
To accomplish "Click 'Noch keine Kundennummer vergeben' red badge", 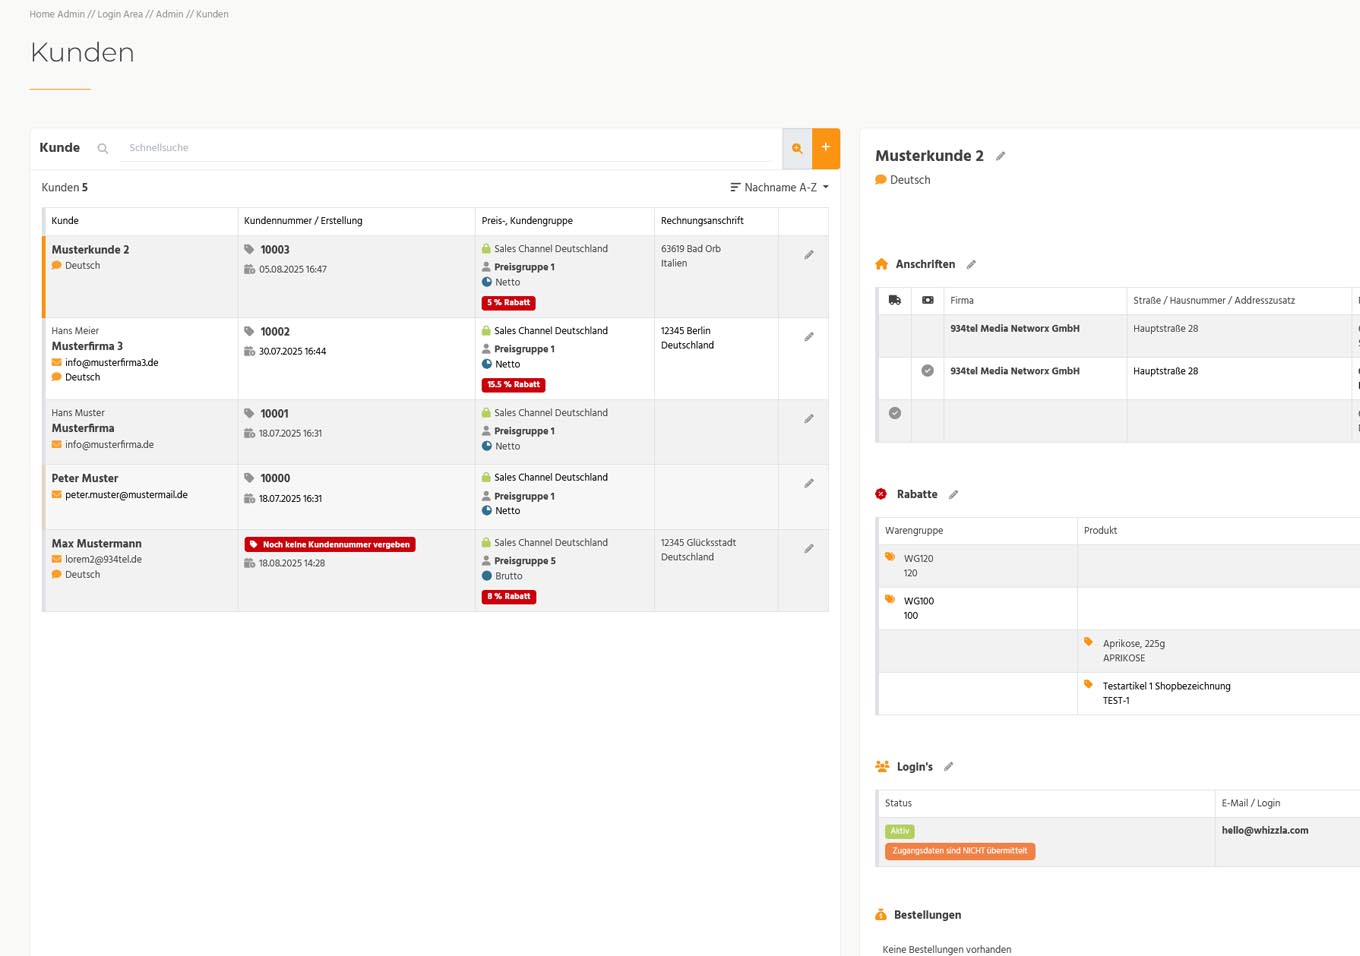I will point(330,545).
